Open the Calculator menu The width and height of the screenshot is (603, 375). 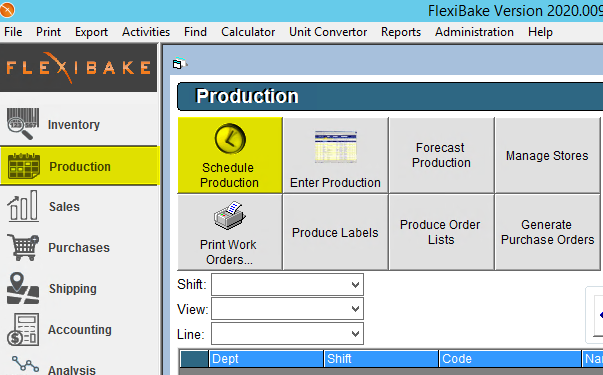tap(248, 32)
